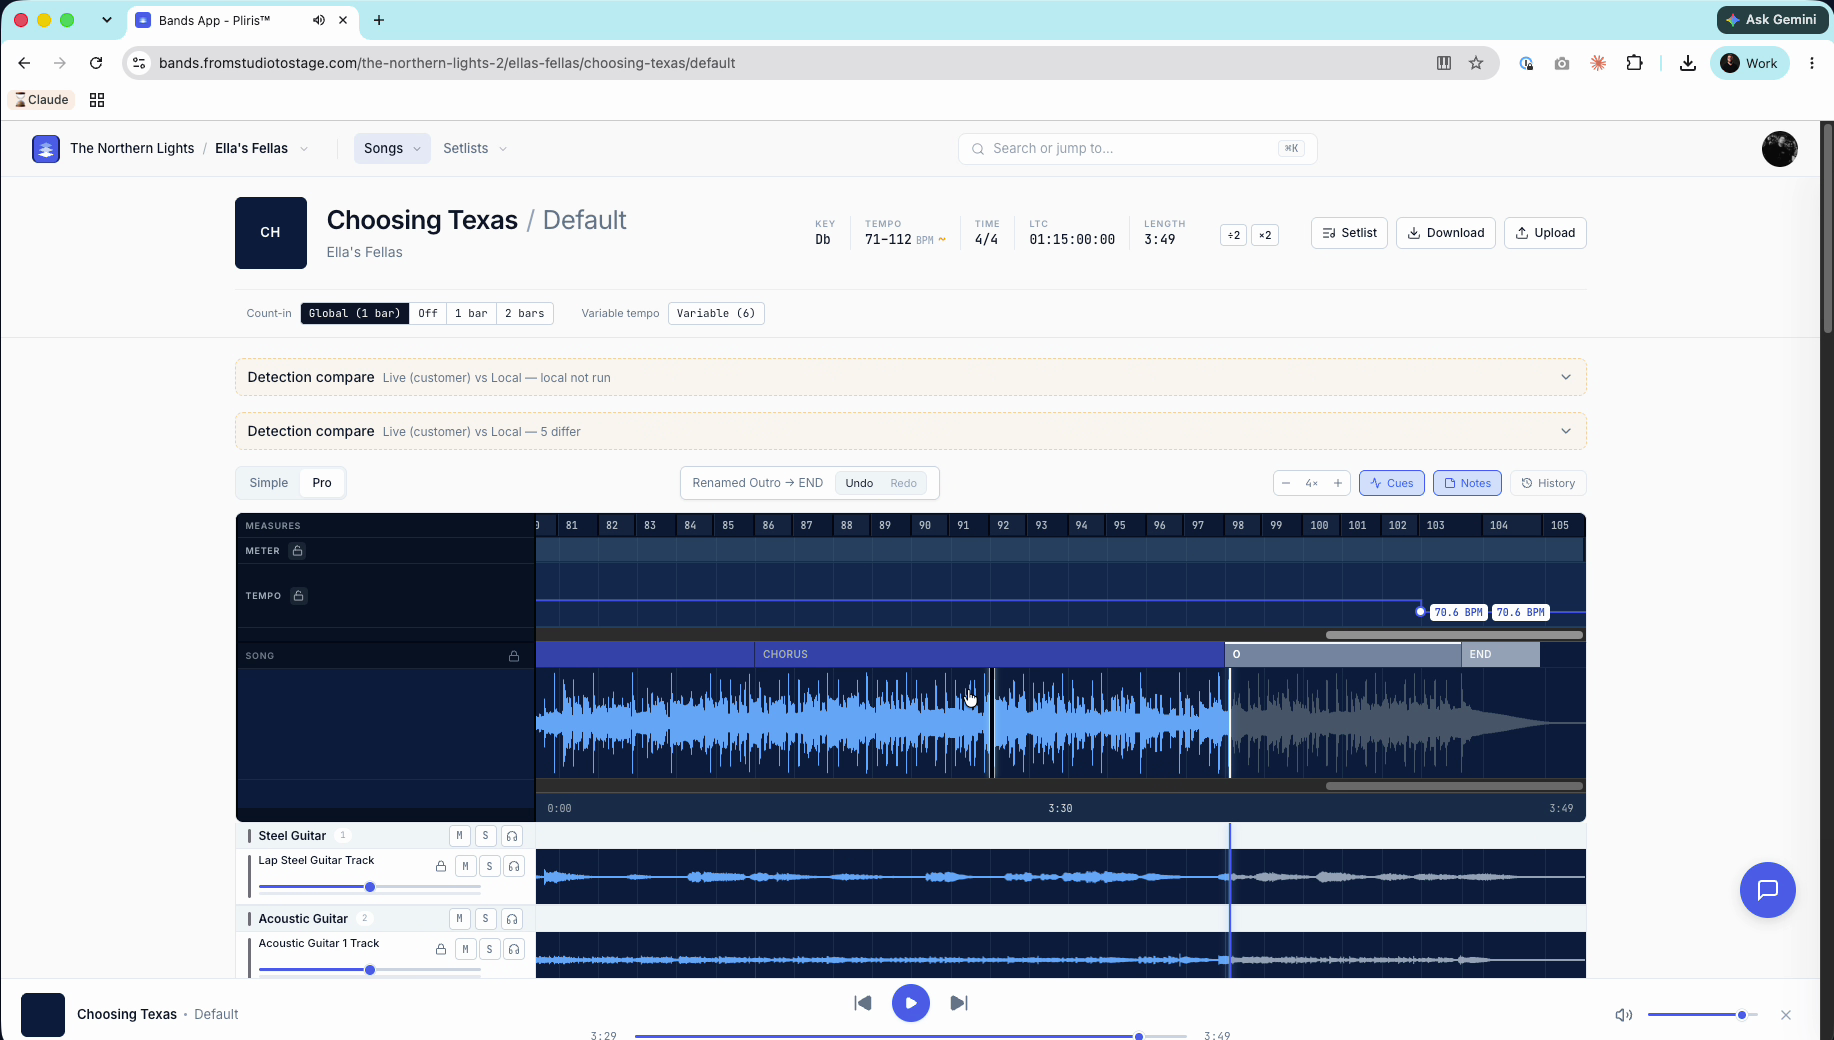The width and height of the screenshot is (1834, 1040).
Task: Solo the Lap Steel Guitar Track
Action: point(489,866)
